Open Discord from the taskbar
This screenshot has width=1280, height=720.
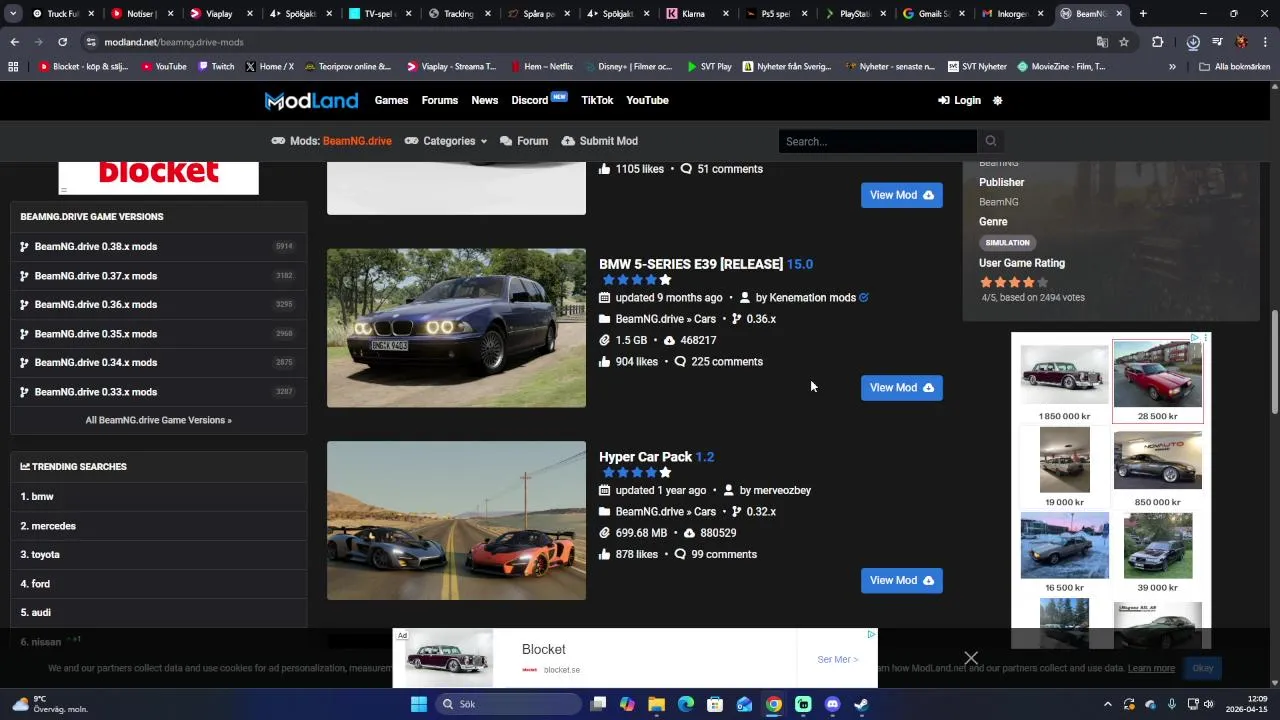click(832, 704)
